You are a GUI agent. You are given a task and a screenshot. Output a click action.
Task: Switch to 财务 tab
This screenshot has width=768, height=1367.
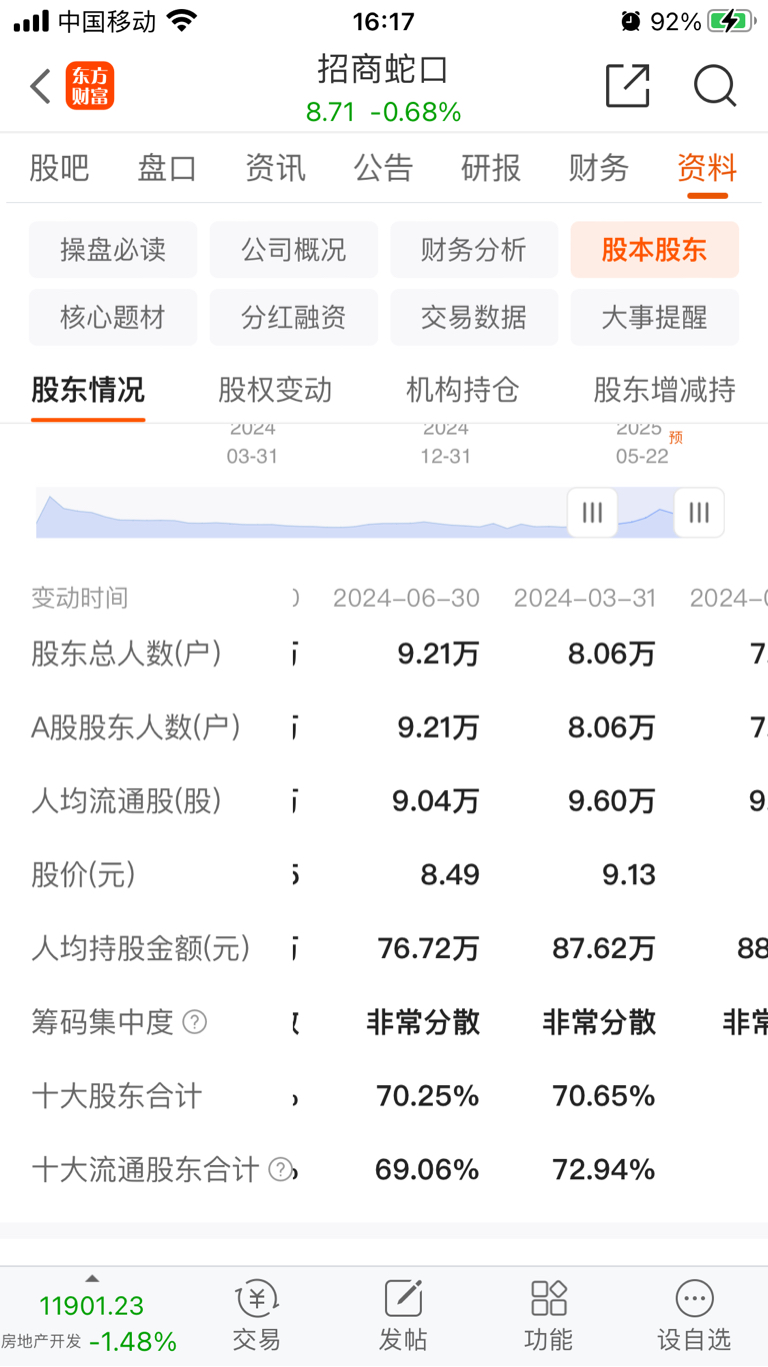599,167
